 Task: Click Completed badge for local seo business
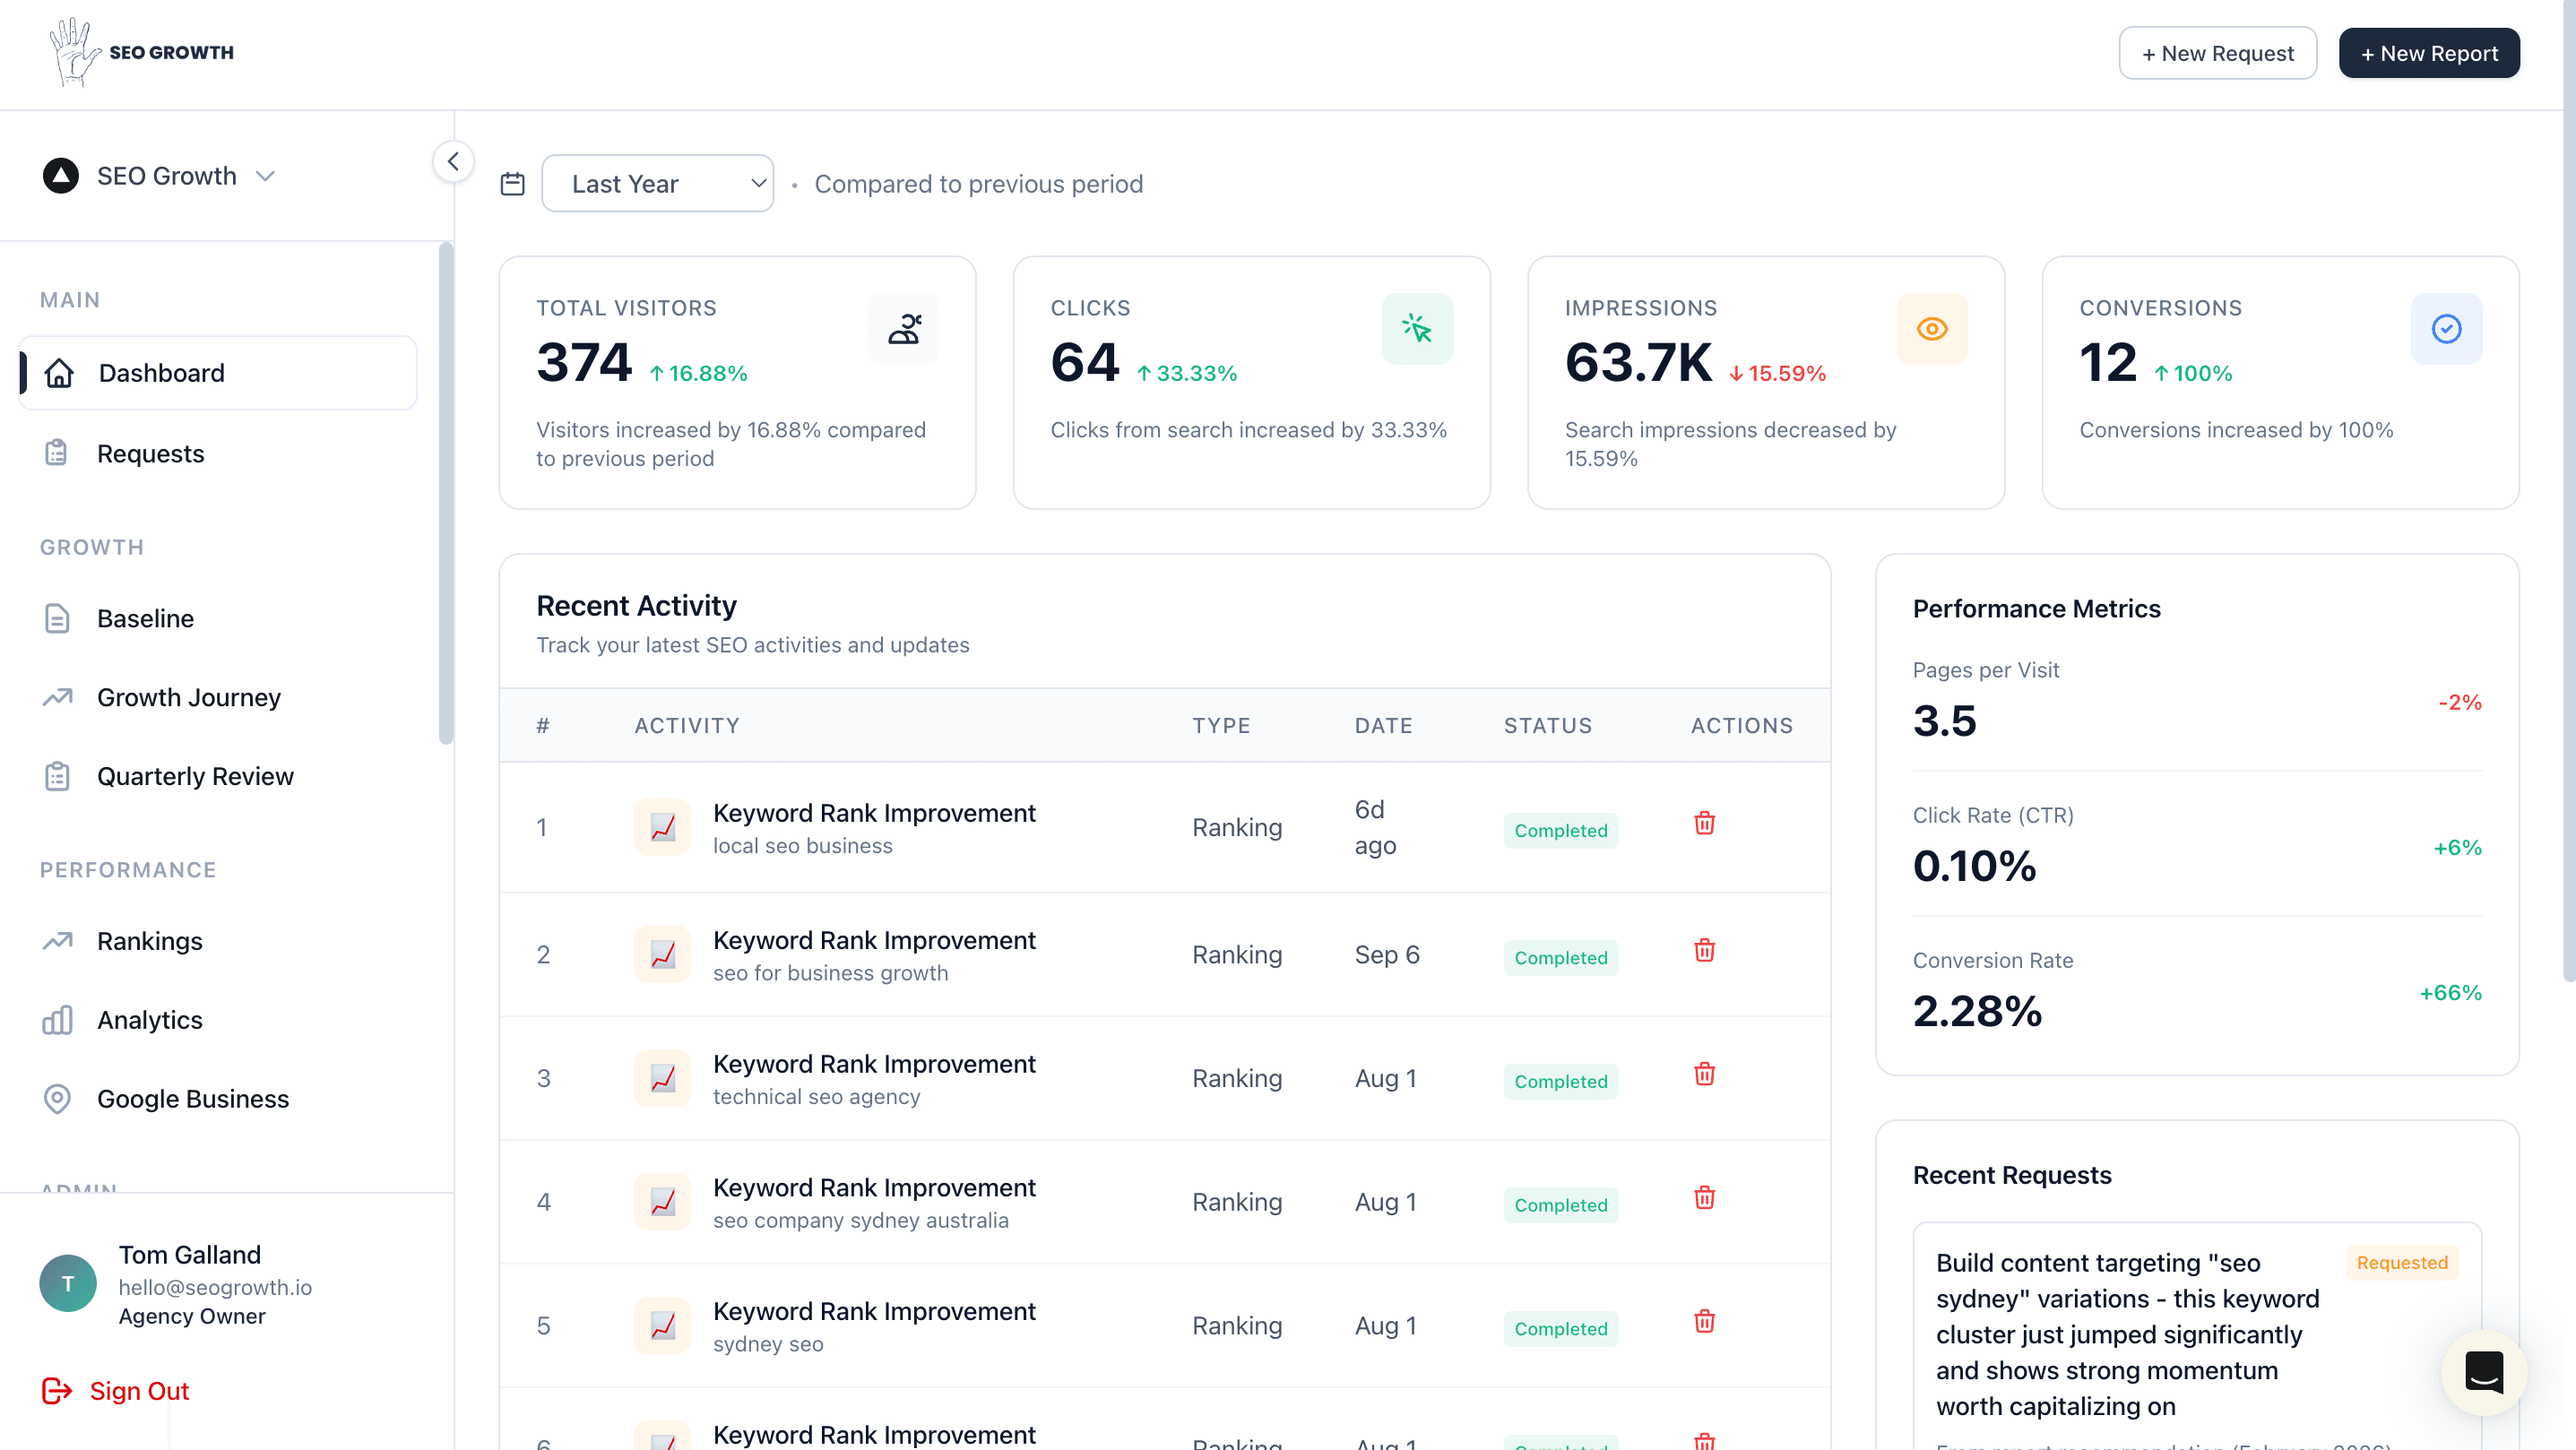(1560, 831)
